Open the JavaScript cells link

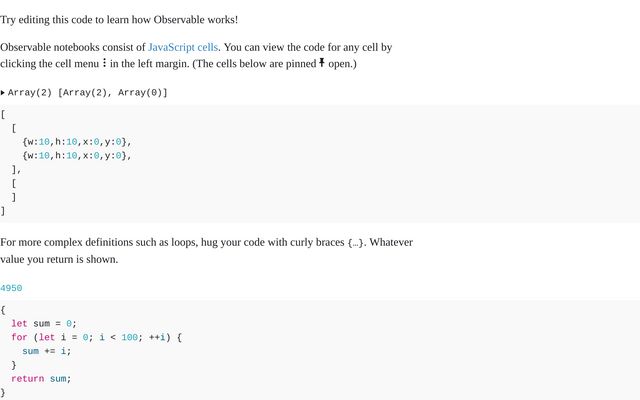coord(183,47)
